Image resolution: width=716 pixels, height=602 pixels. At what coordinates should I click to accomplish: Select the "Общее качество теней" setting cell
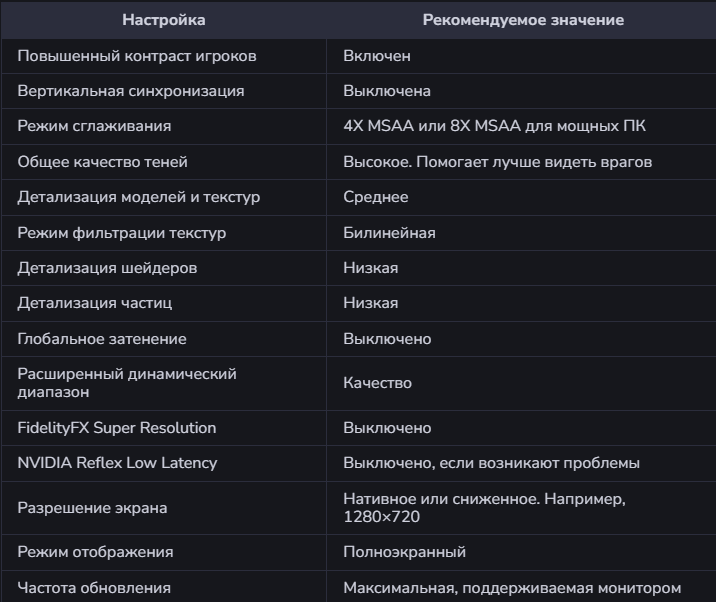point(103,161)
